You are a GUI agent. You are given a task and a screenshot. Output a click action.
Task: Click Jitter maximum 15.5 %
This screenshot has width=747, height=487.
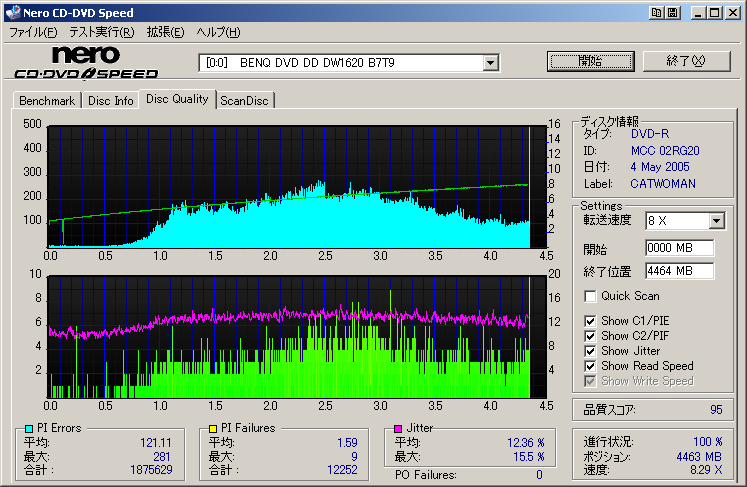click(x=528, y=457)
